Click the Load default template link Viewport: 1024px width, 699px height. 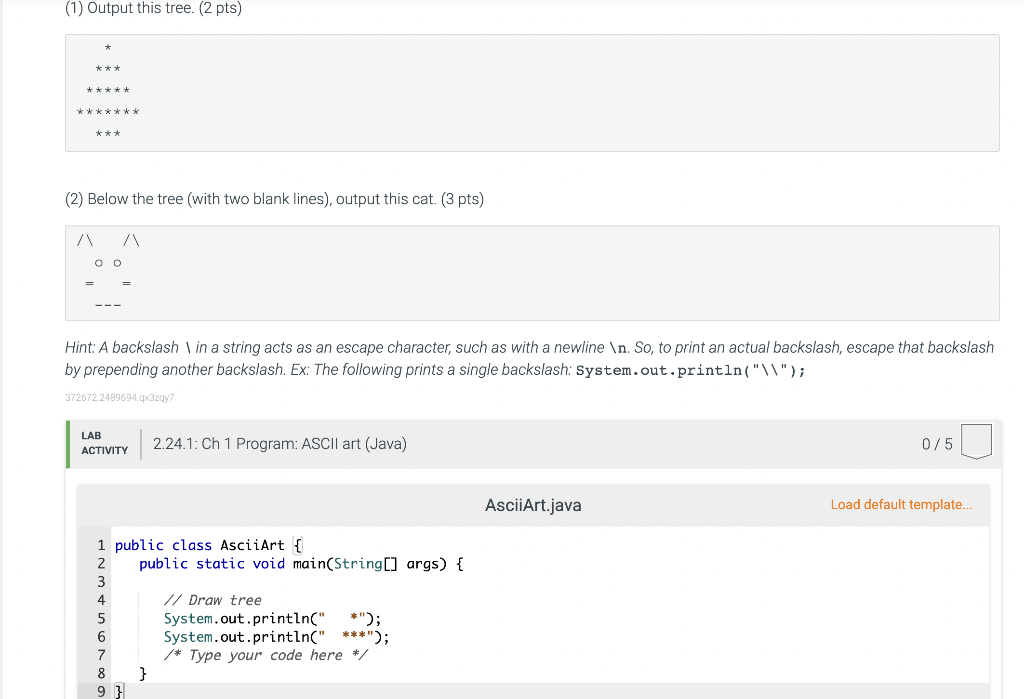(901, 504)
